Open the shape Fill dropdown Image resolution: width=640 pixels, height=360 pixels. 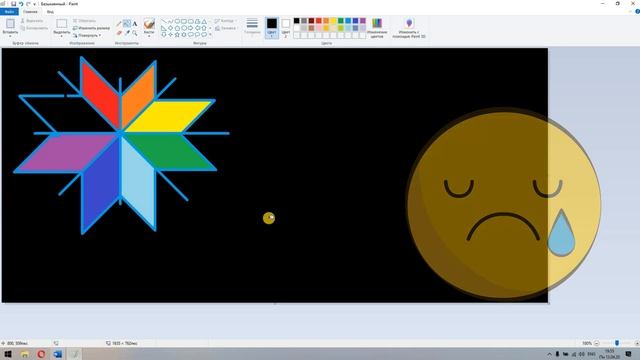(226, 28)
